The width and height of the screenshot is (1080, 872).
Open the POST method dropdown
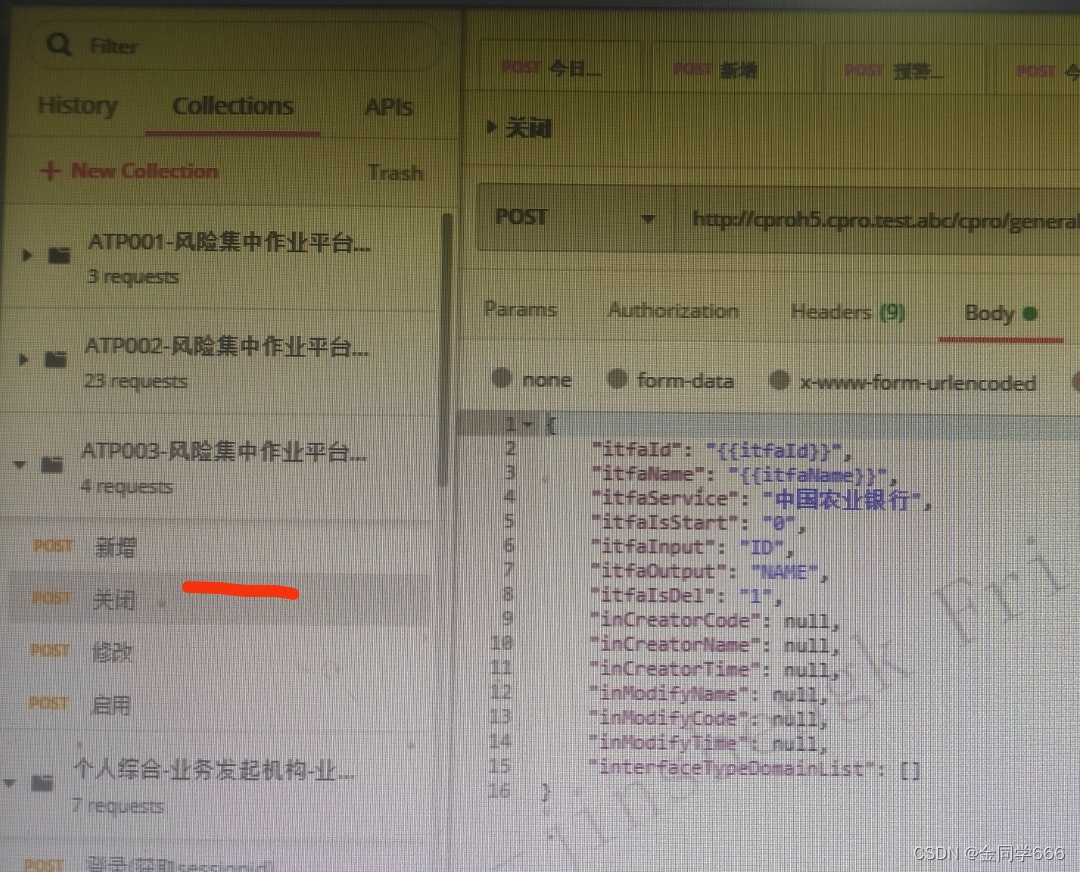pos(575,218)
